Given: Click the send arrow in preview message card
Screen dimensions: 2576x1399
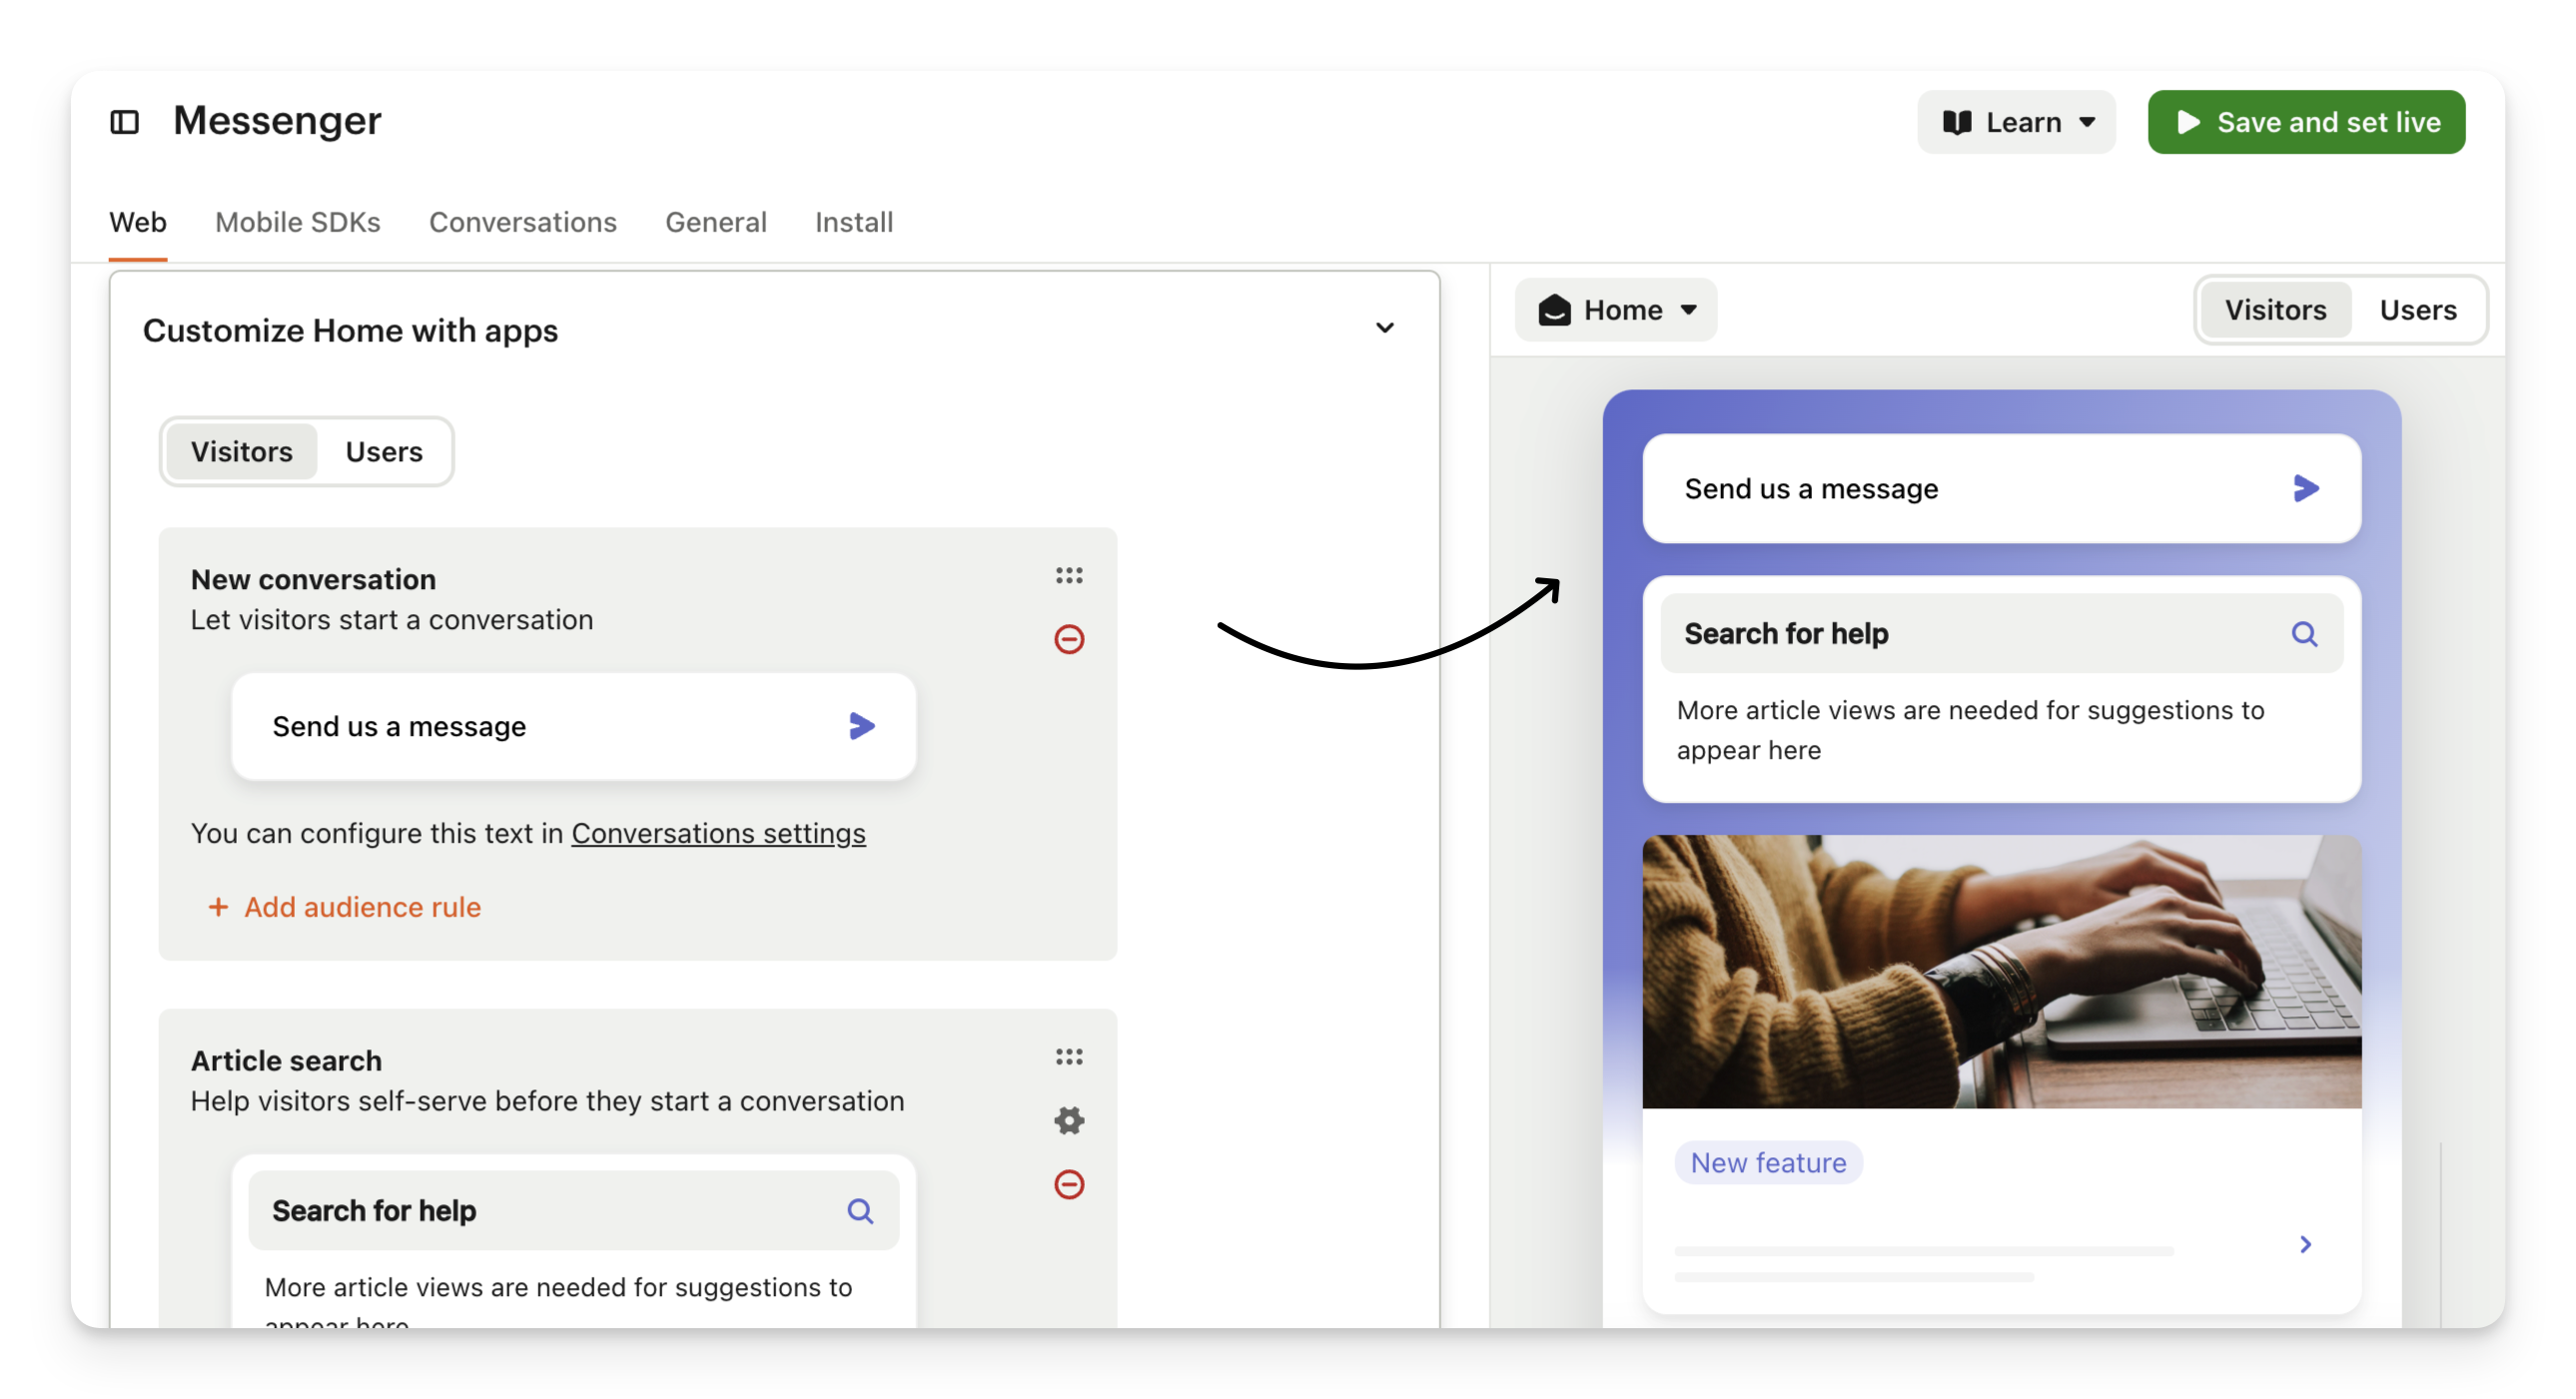Looking at the screenshot, I should point(2305,489).
